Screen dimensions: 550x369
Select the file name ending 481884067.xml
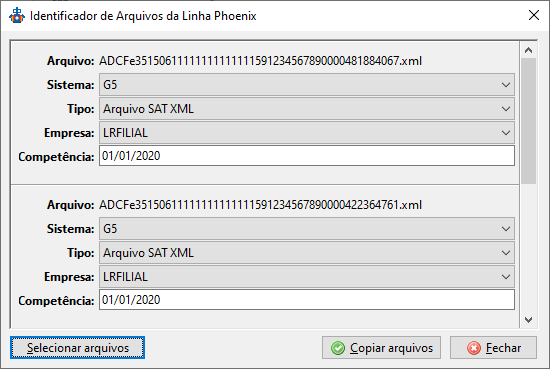click(260, 61)
